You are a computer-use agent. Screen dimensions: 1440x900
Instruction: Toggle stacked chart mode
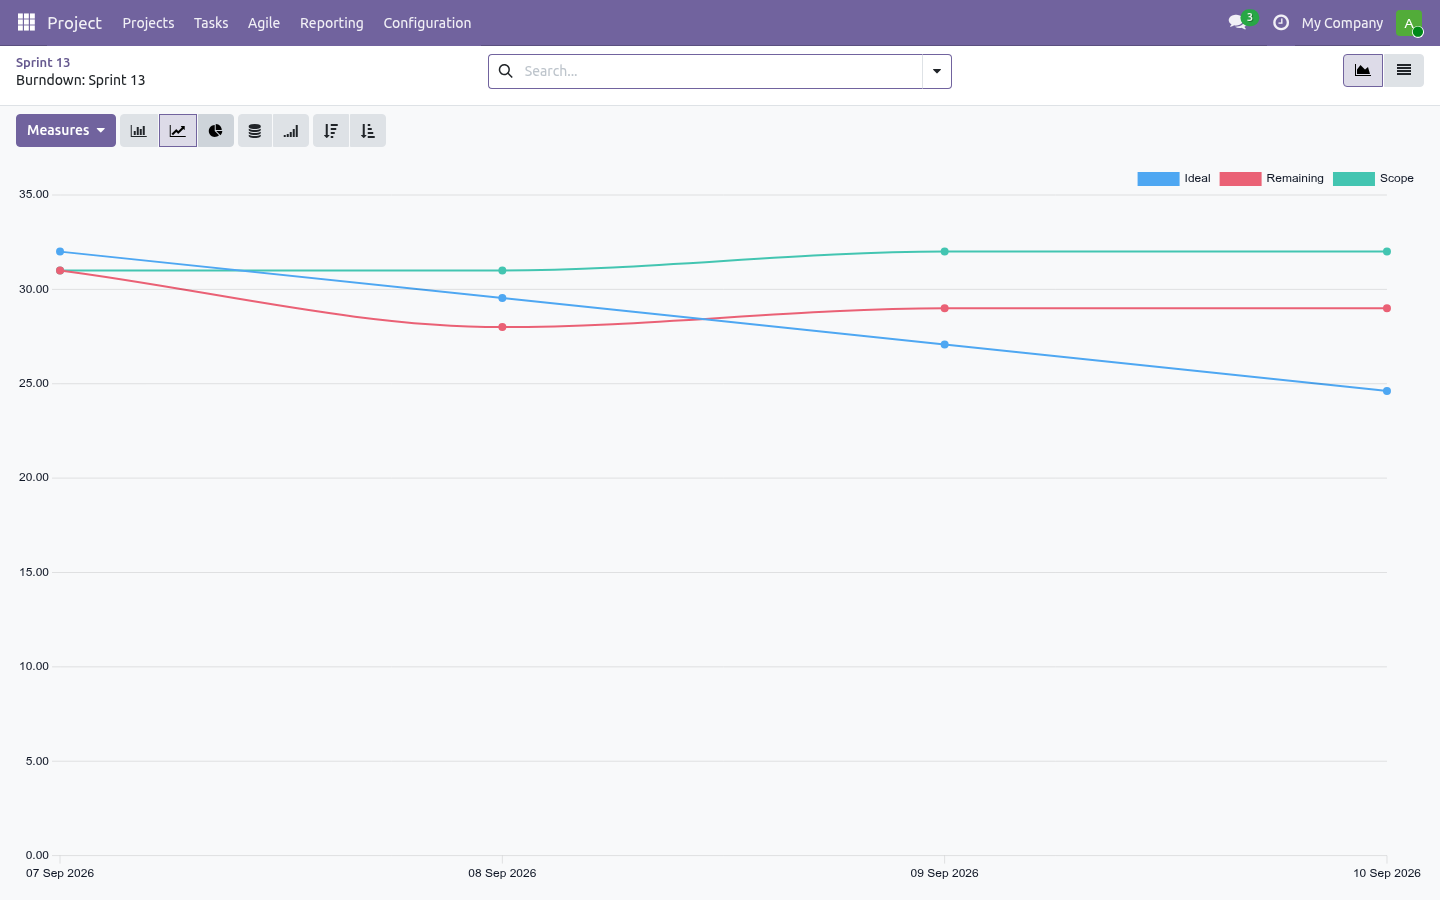(255, 131)
